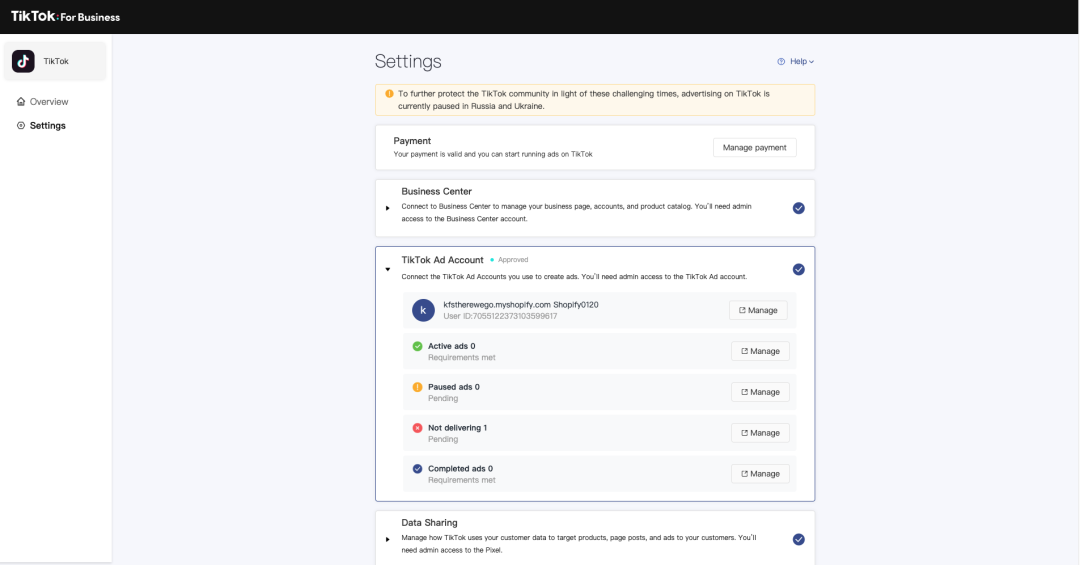
Task: Click the TikTok For Business logo
Action: [65, 17]
